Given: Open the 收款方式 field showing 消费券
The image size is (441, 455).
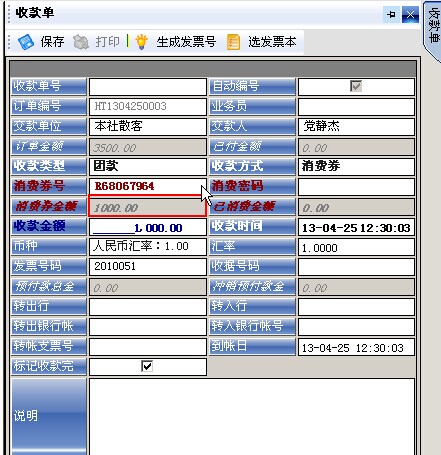Looking at the screenshot, I should pyautogui.click(x=356, y=166).
